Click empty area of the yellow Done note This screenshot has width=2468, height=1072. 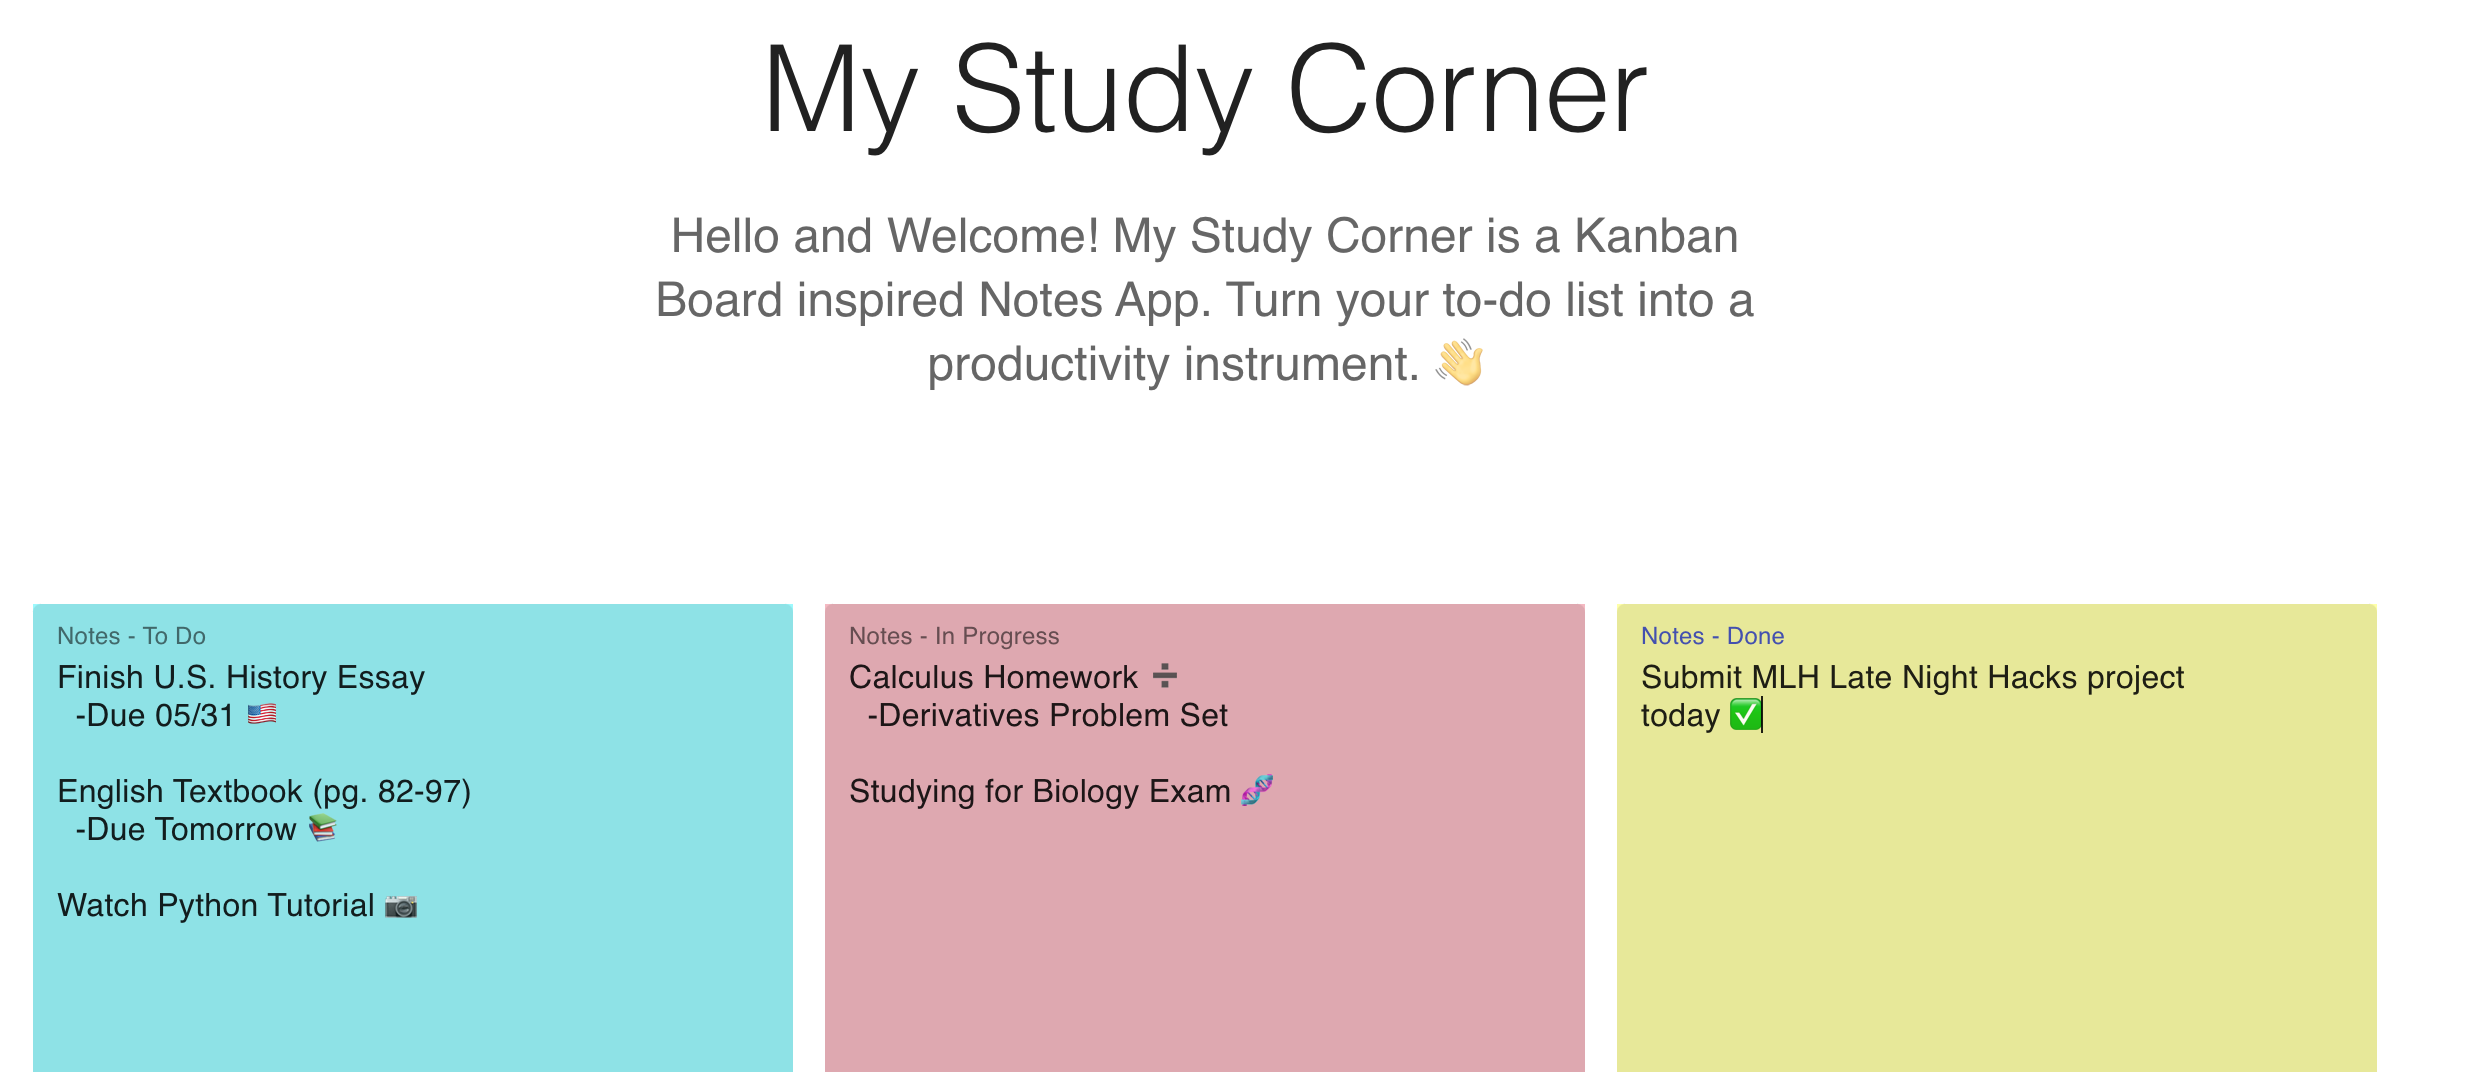pos(1997,900)
